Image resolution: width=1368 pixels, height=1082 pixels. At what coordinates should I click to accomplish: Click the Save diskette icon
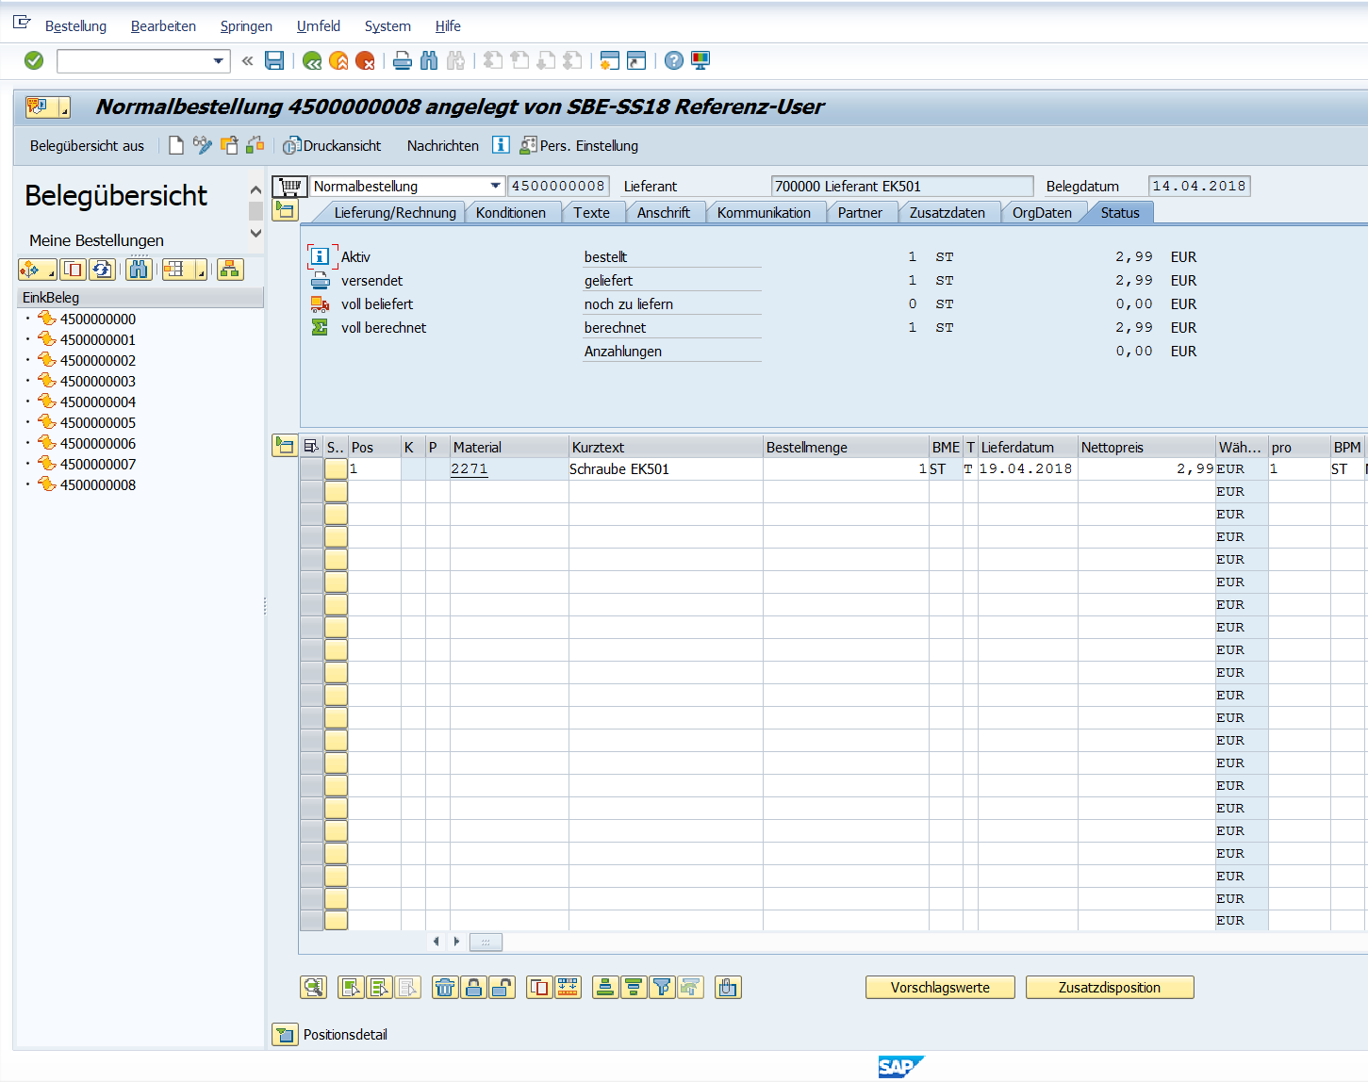[x=274, y=61]
